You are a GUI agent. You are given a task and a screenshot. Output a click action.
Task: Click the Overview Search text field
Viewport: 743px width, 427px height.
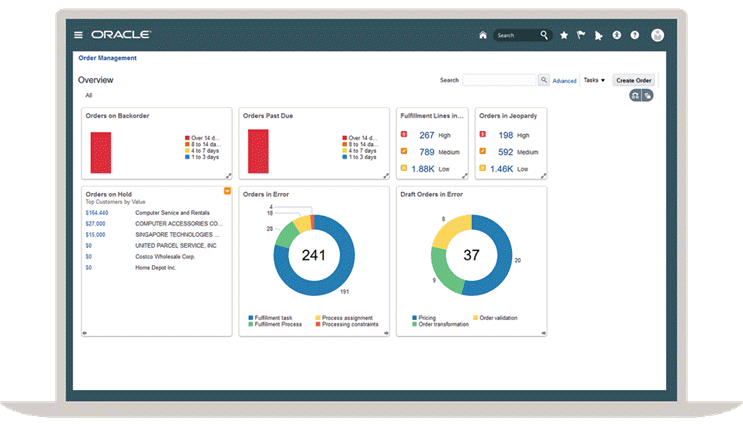point(499,80)
